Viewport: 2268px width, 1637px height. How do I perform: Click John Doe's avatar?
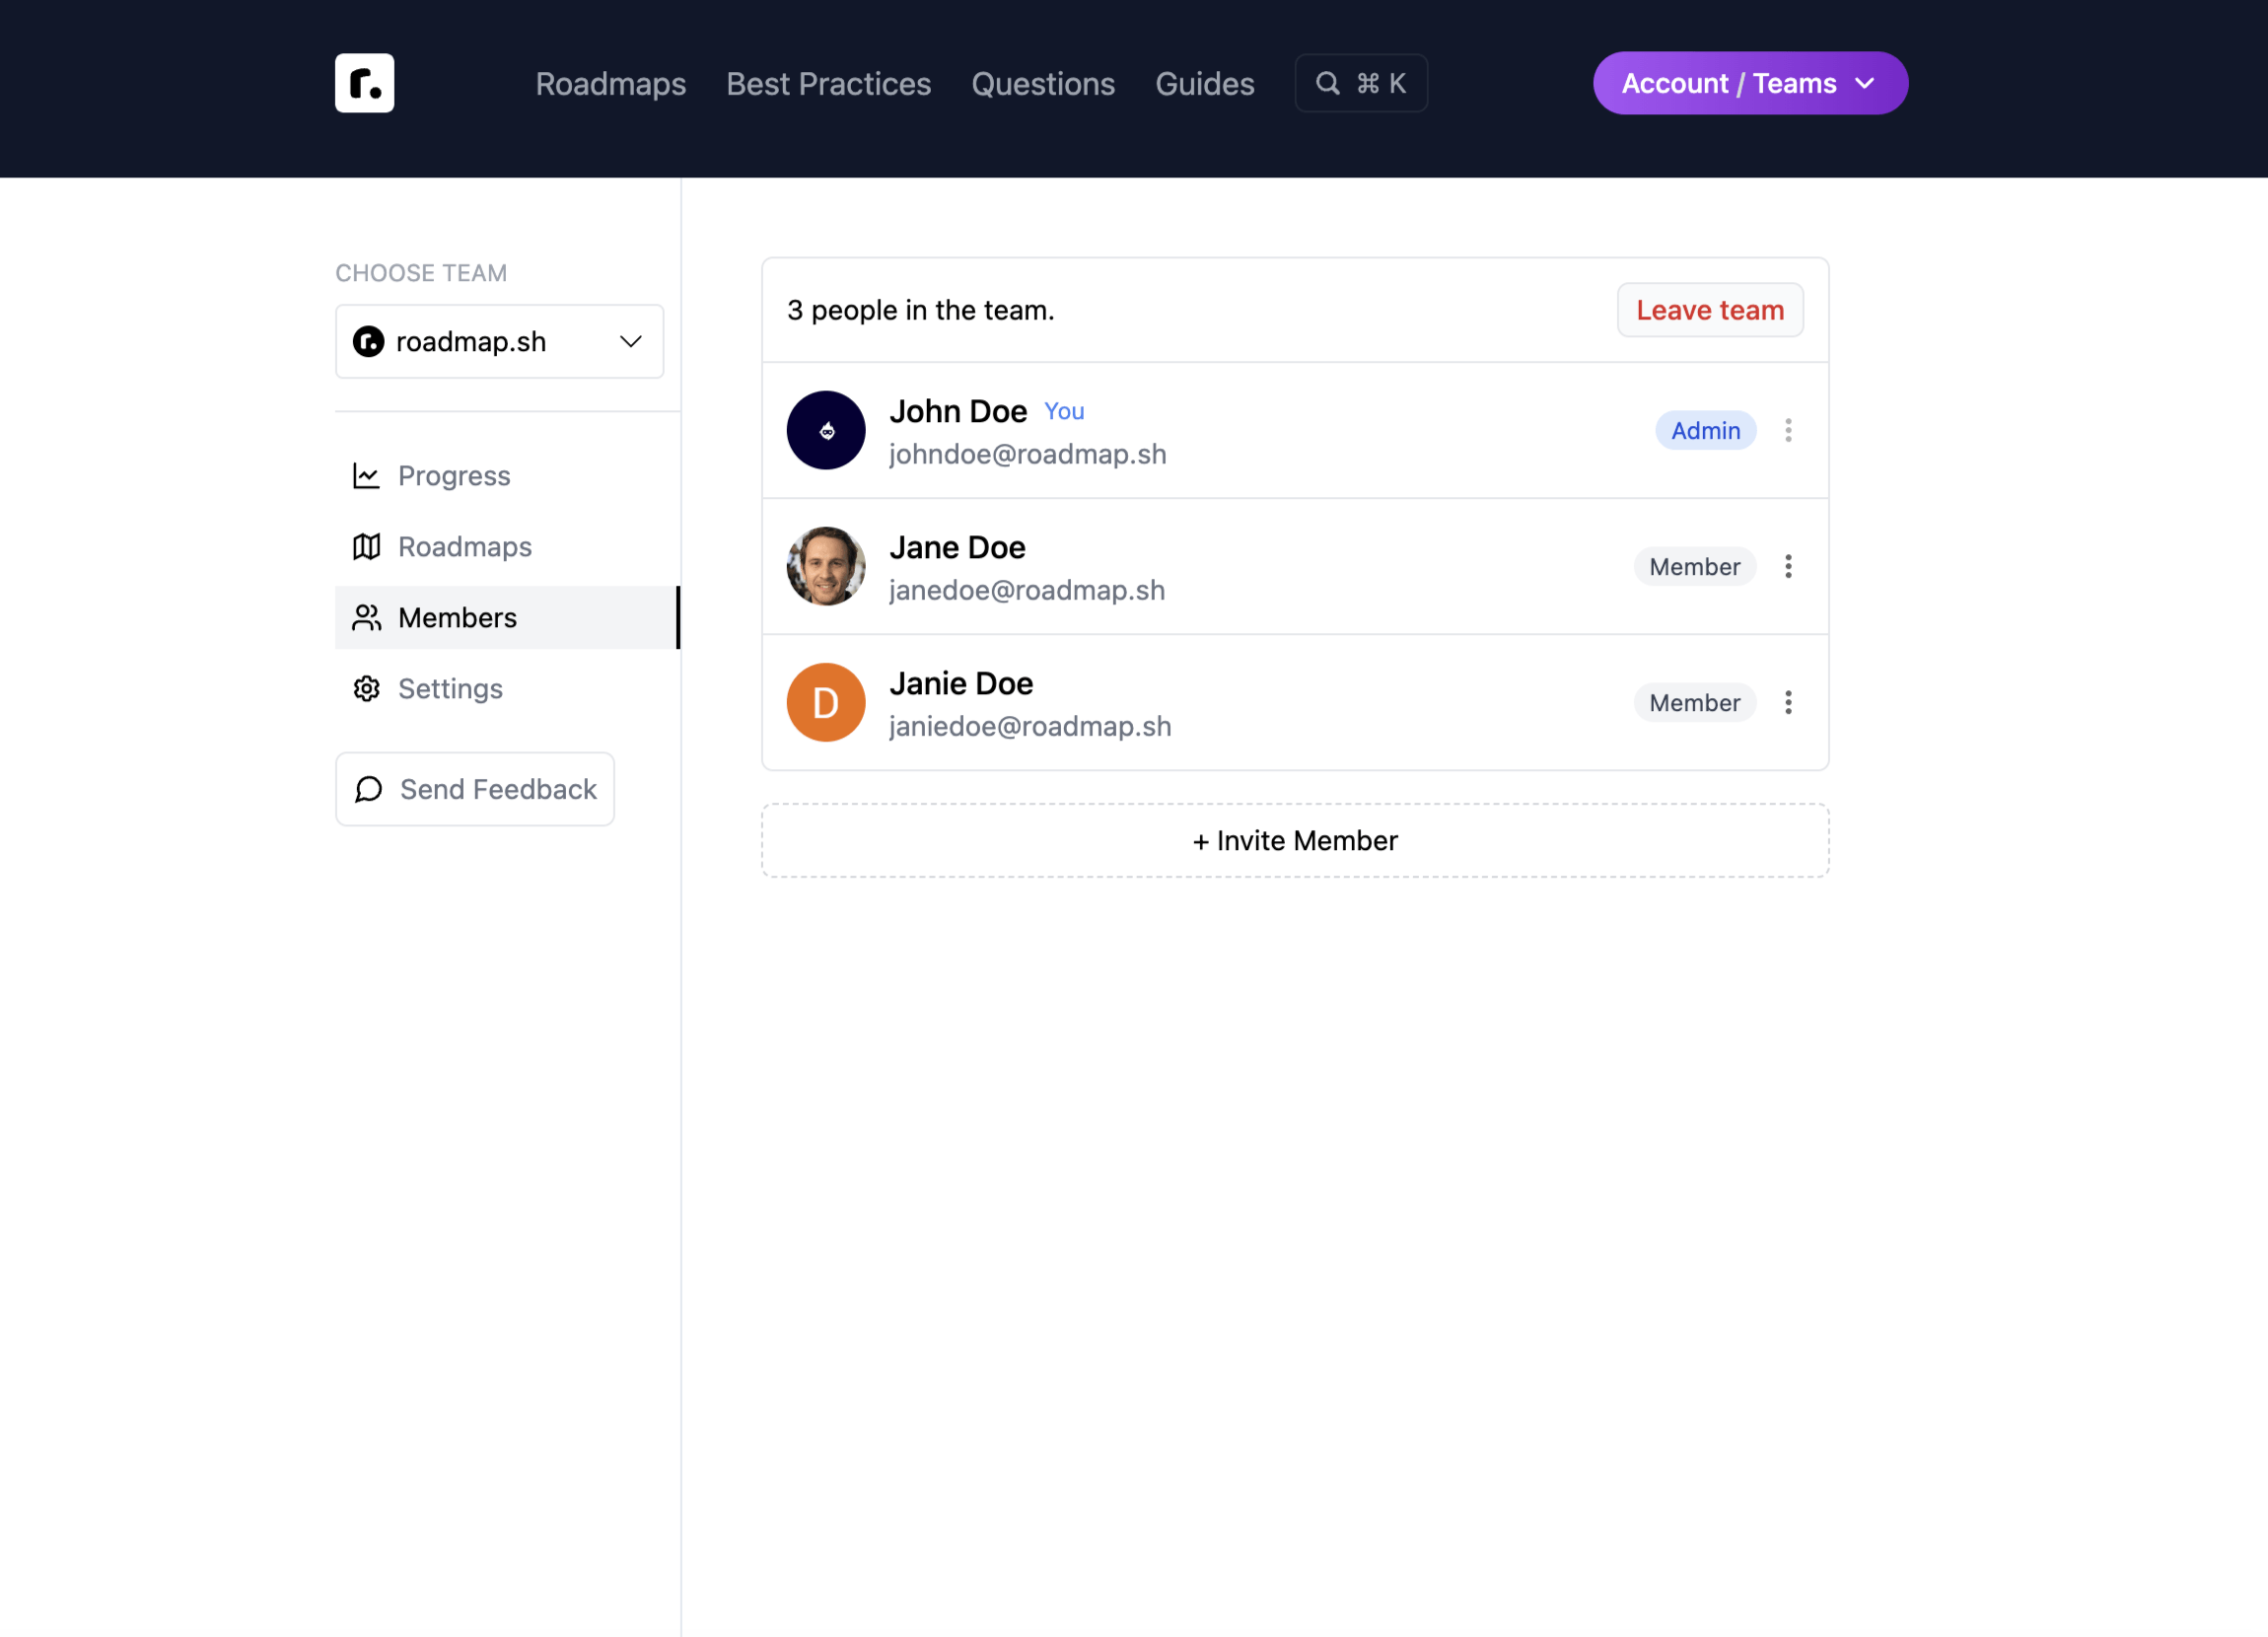[825, 431]
